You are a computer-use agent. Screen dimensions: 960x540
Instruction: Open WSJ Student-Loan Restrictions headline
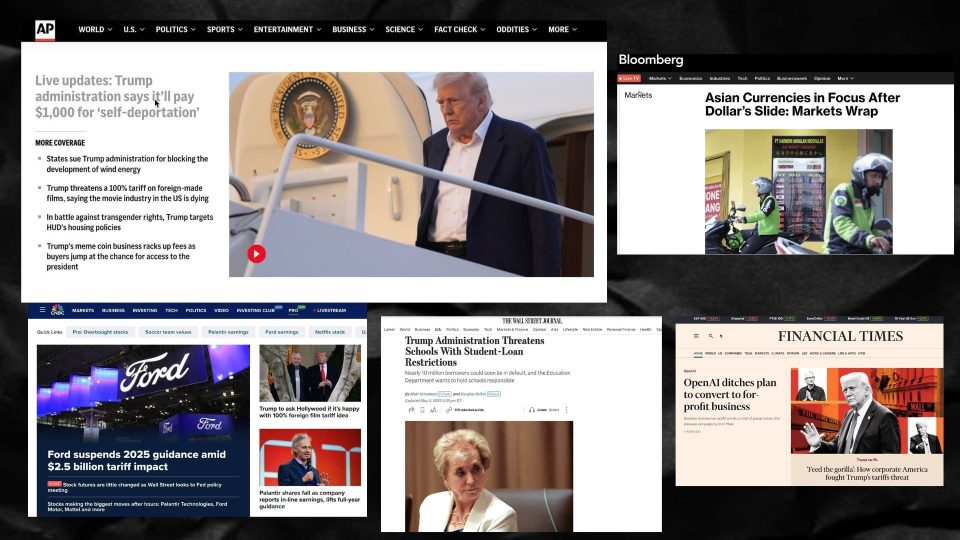(474, 351)
